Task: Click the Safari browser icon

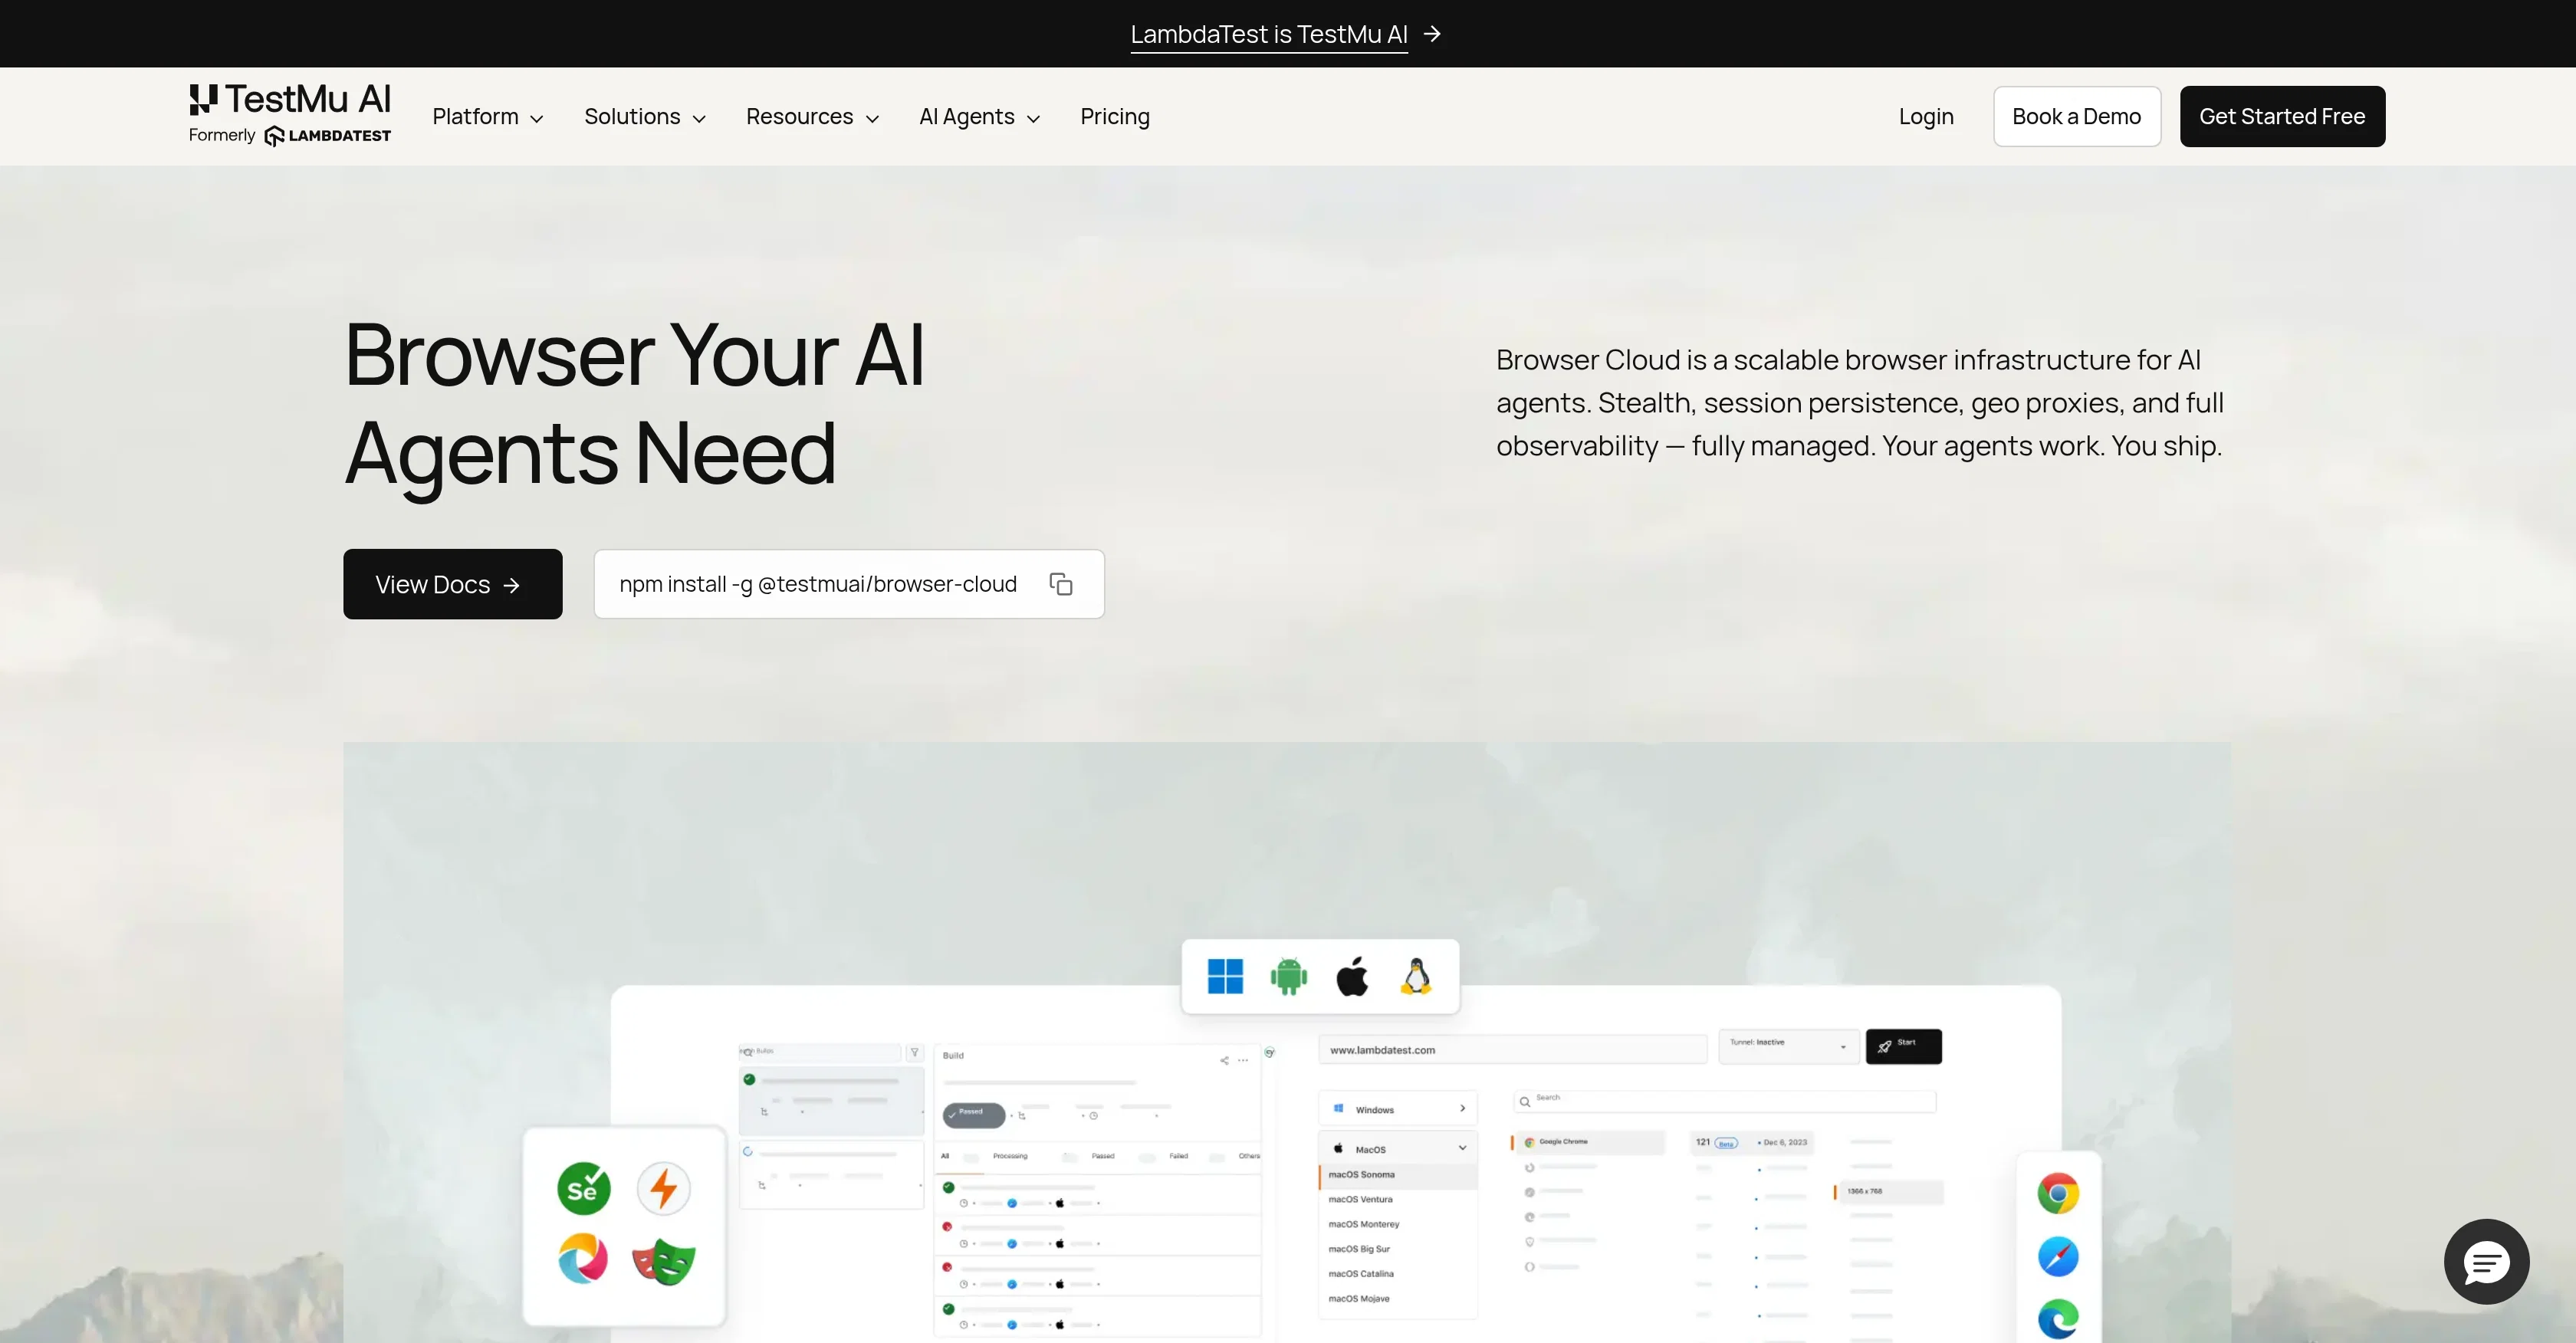Action: [x=2058, y=1256]
